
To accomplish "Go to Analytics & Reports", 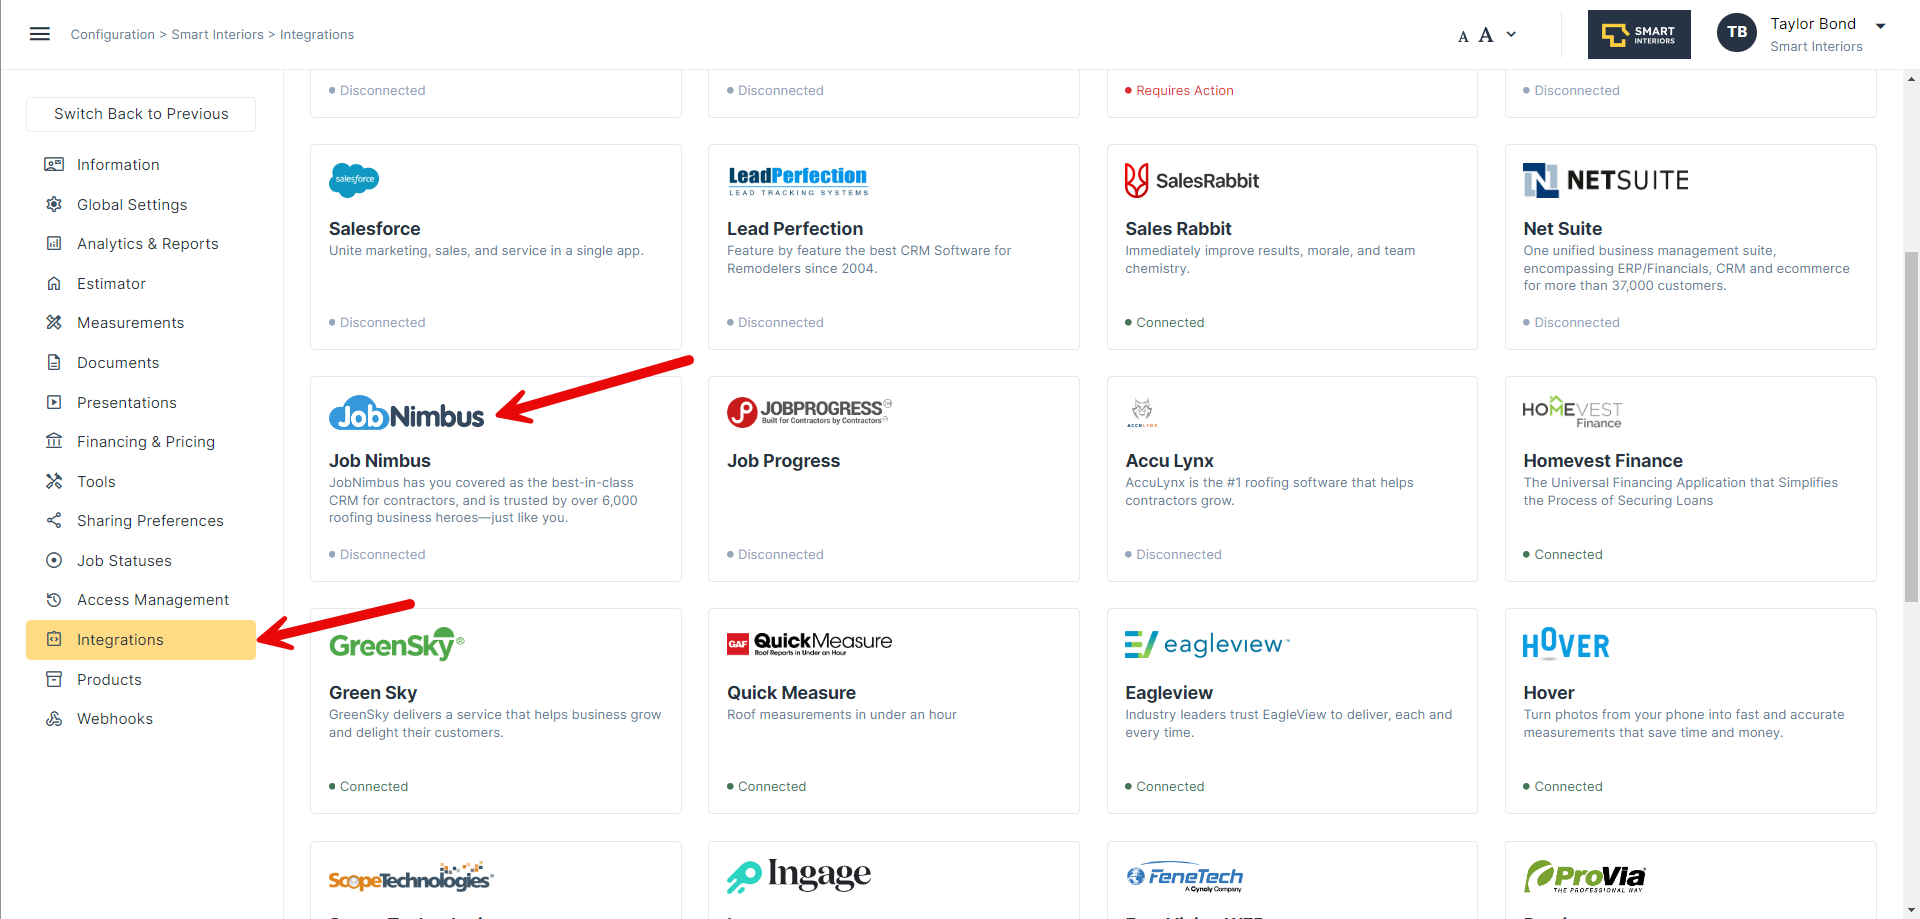I will (x=148, y=244).
